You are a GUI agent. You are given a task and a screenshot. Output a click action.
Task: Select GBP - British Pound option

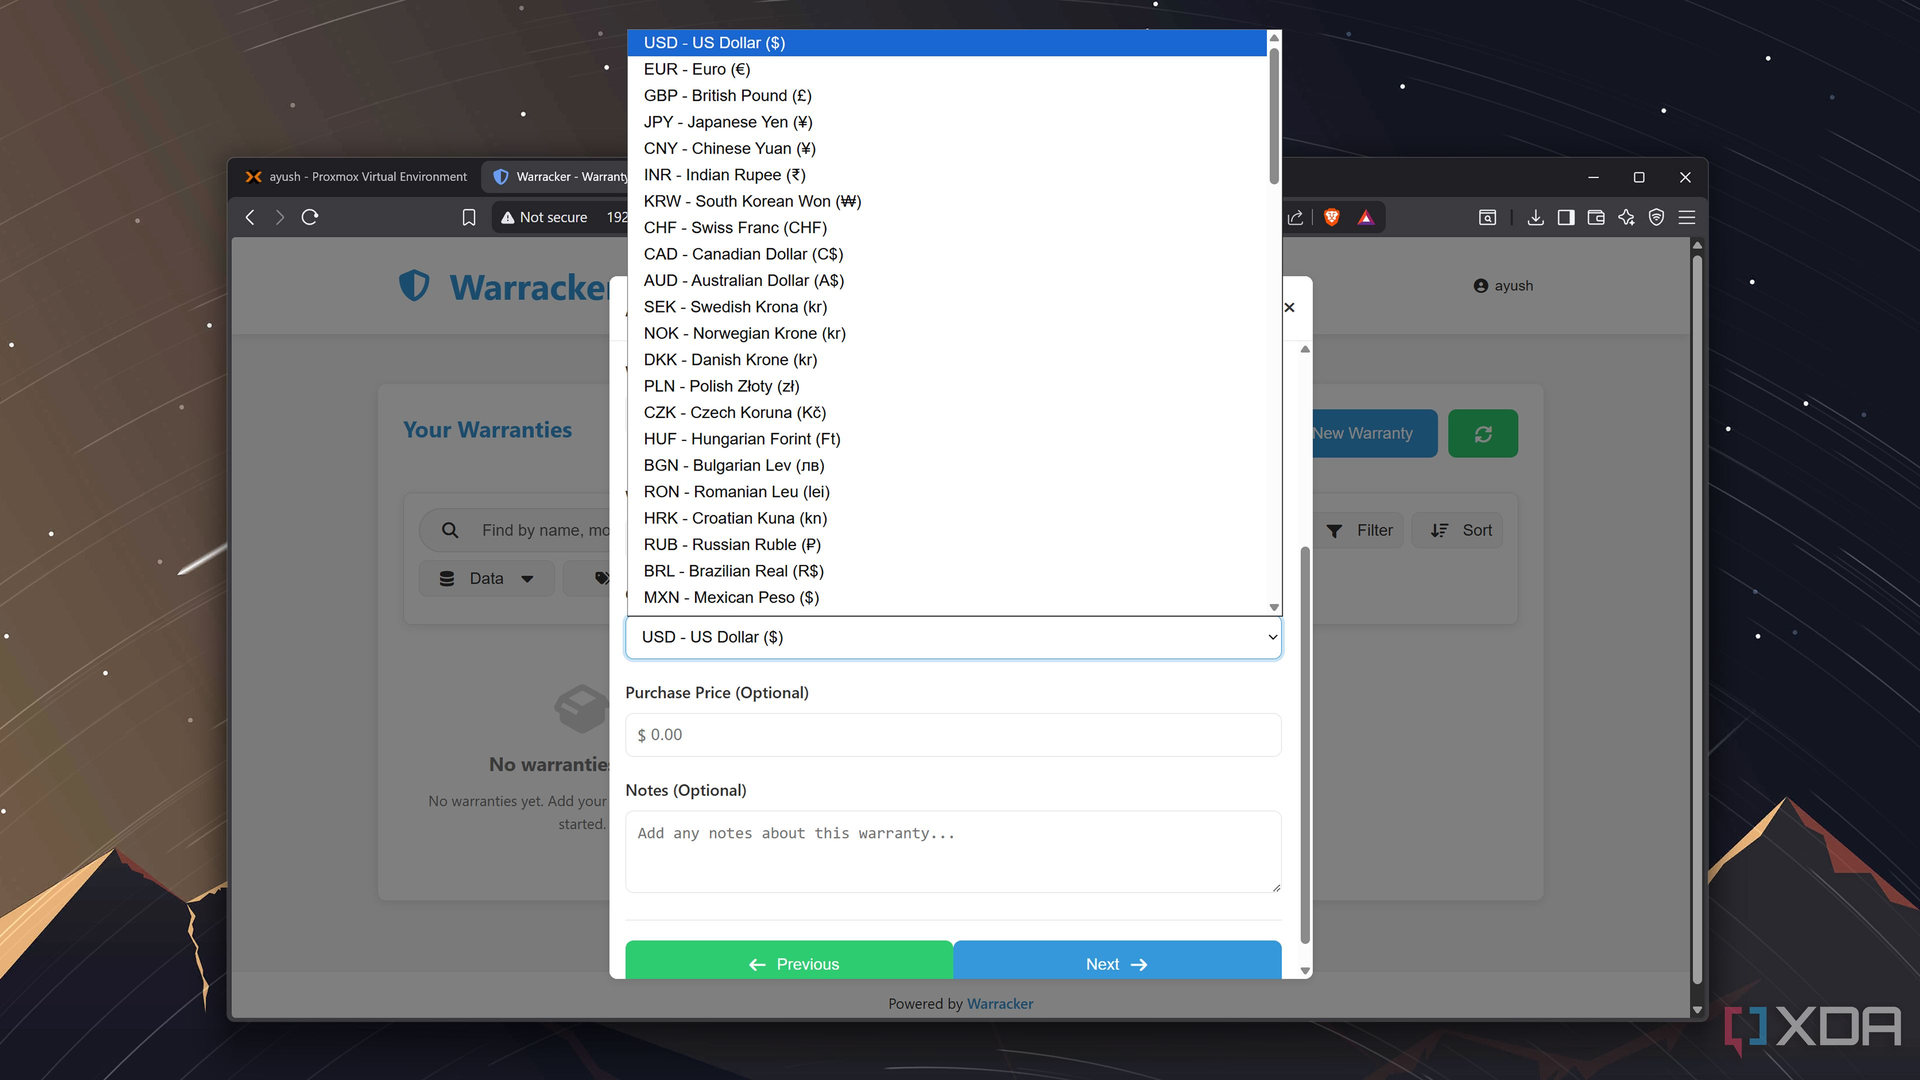(947, 95)
